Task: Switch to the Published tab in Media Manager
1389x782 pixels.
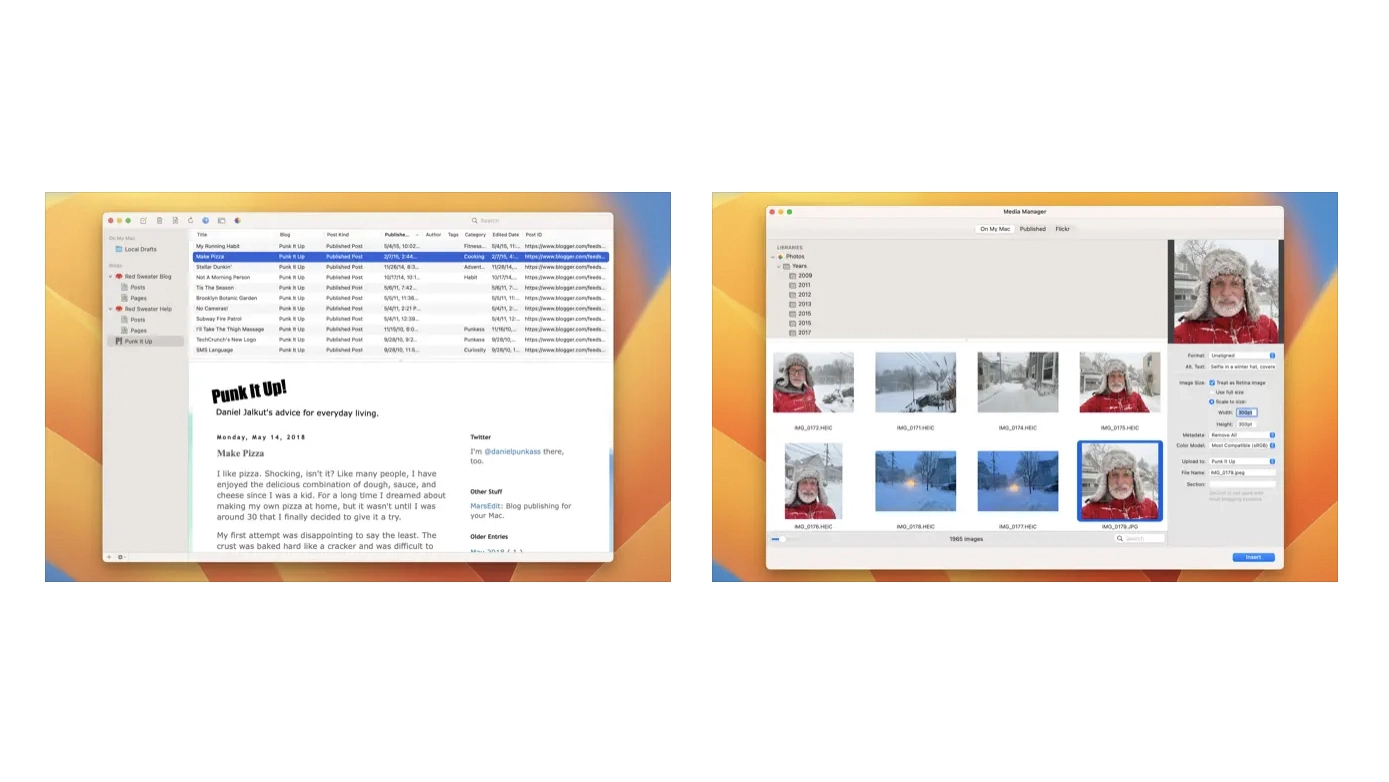Action: 1033,229
